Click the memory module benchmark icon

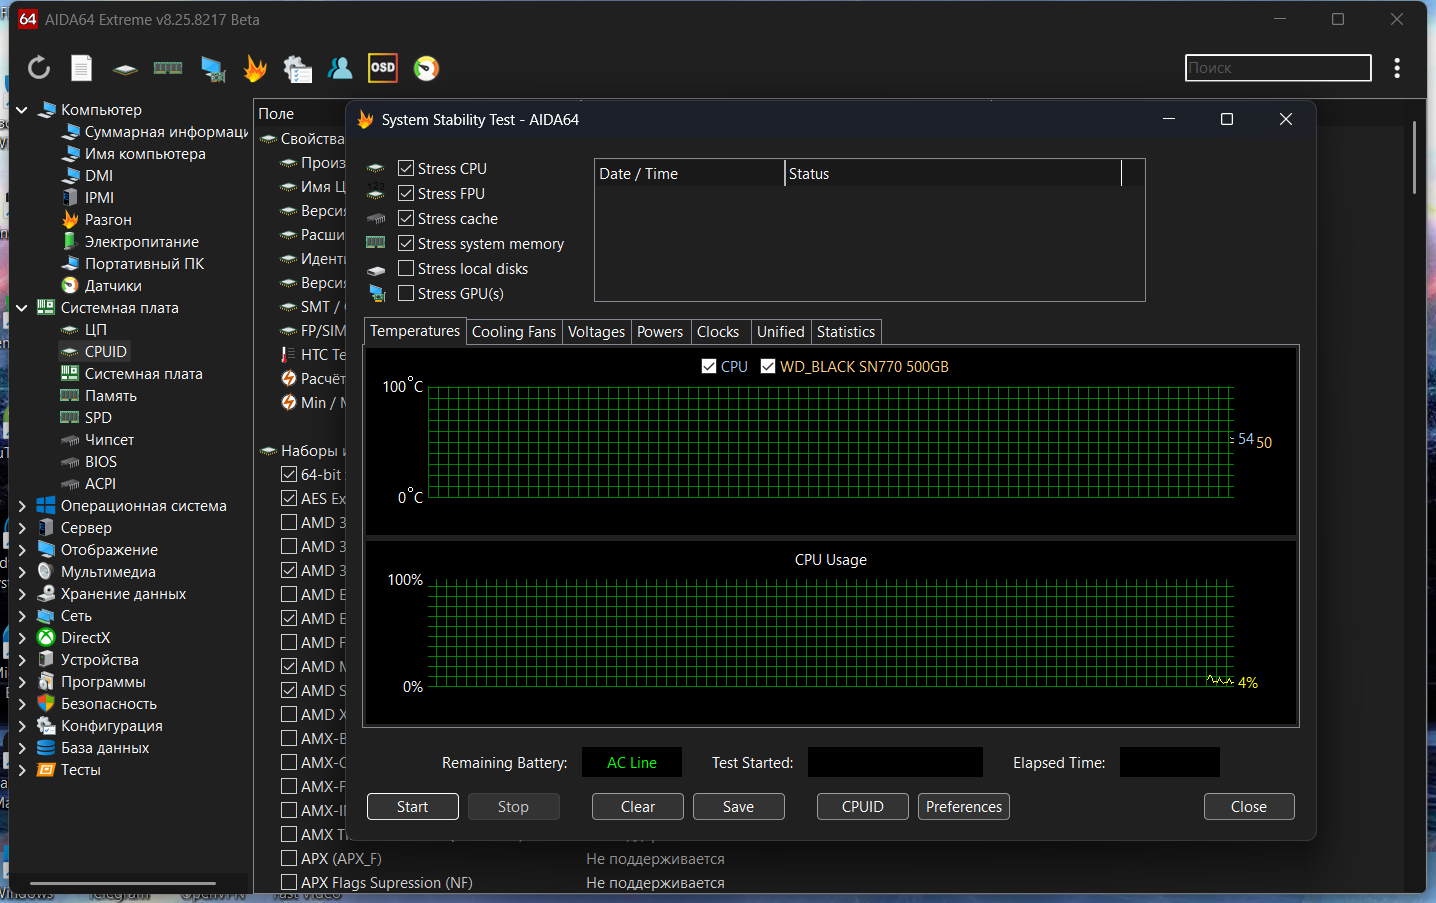(x=168, y=68)
